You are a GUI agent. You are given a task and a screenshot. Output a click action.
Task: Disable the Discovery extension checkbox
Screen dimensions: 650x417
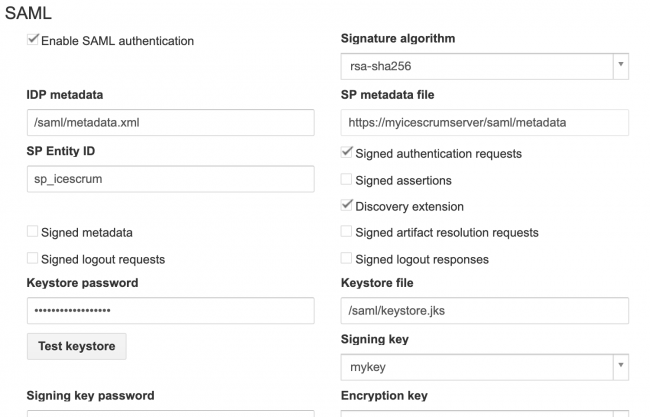[347, 206]
